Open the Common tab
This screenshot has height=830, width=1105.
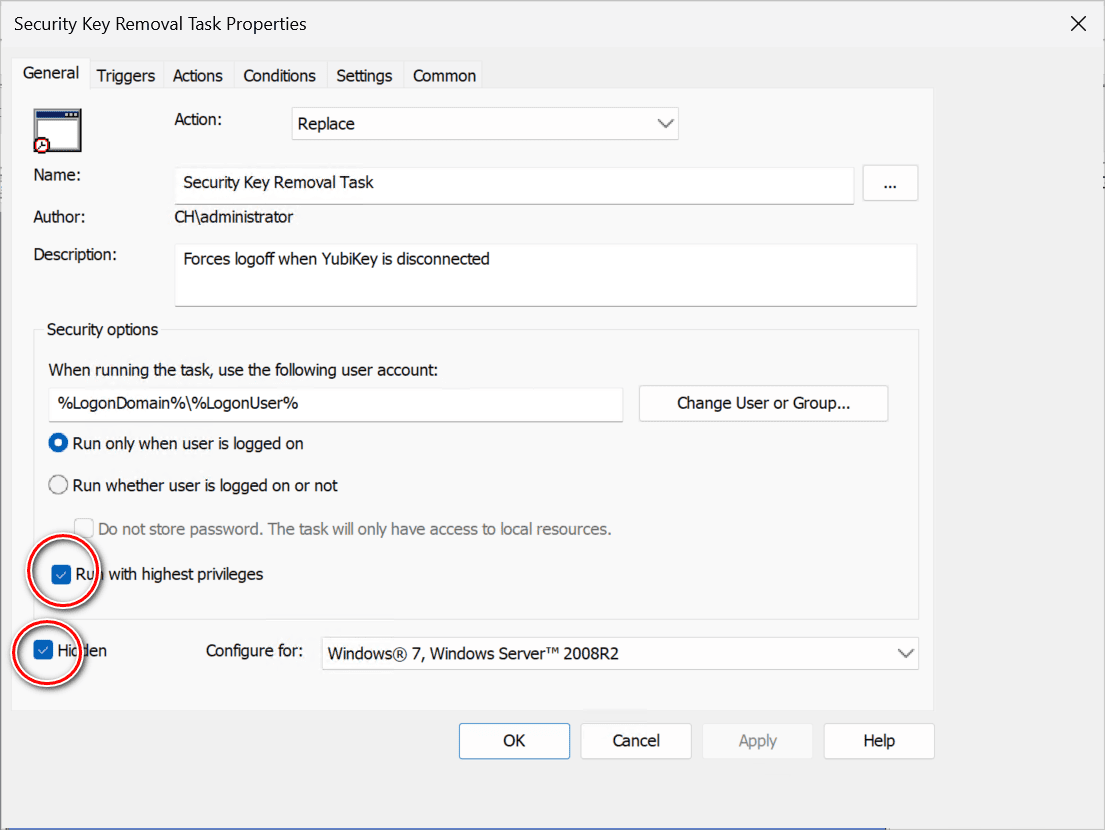point(443,74)
